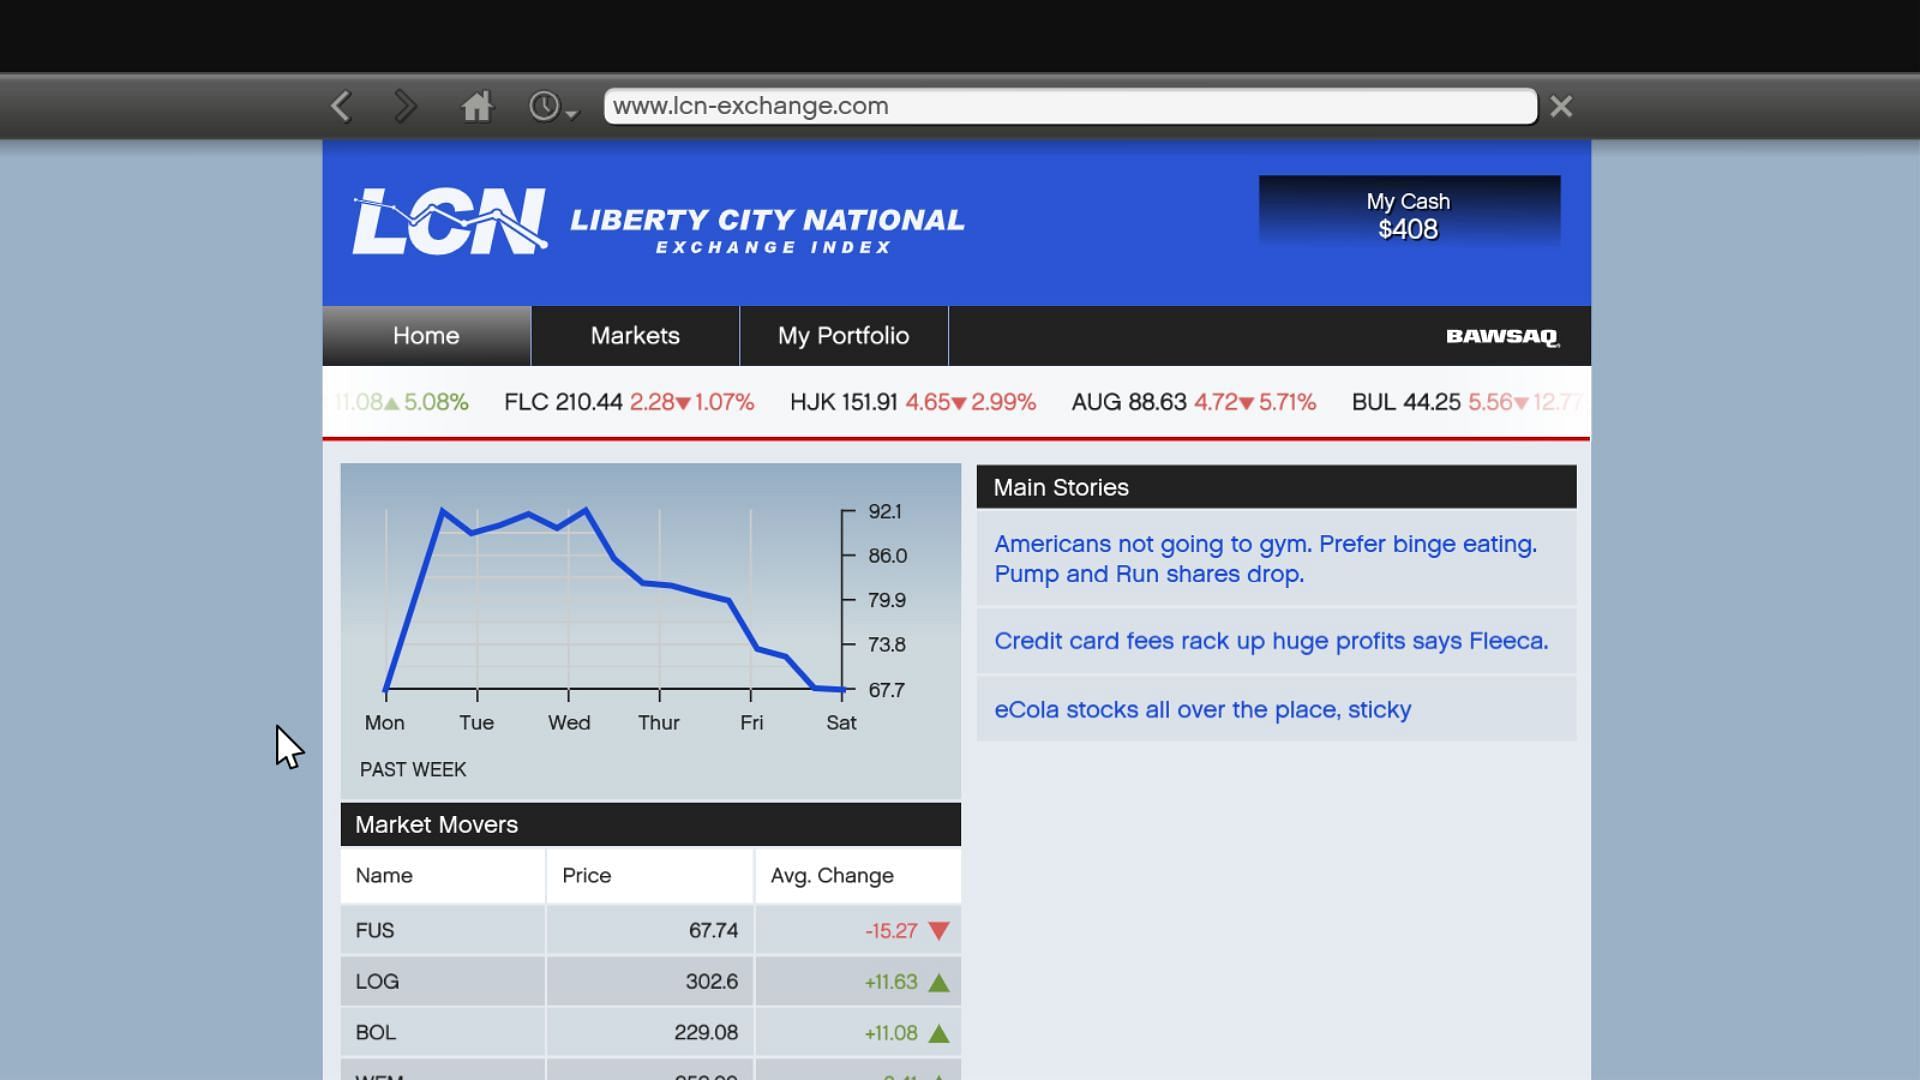The height and width of the screenshot is (1080, 1920).
Task: Read the Pump and Run shares story
Action: 1264,559
